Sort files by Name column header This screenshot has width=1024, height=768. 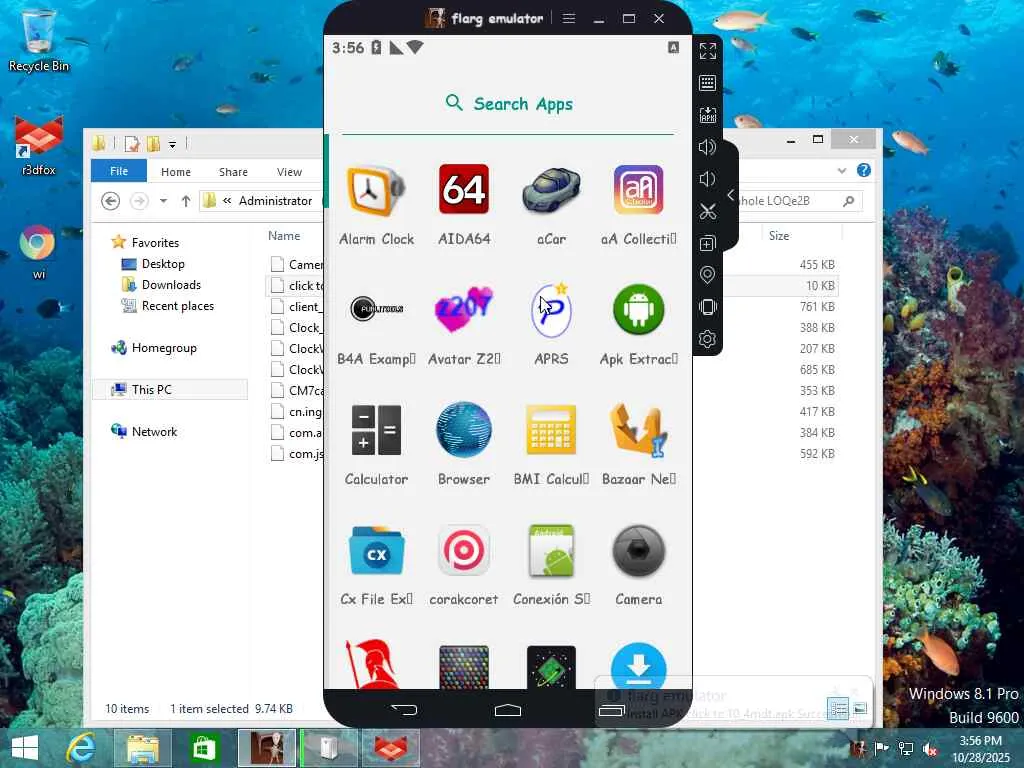pos(284,236)
